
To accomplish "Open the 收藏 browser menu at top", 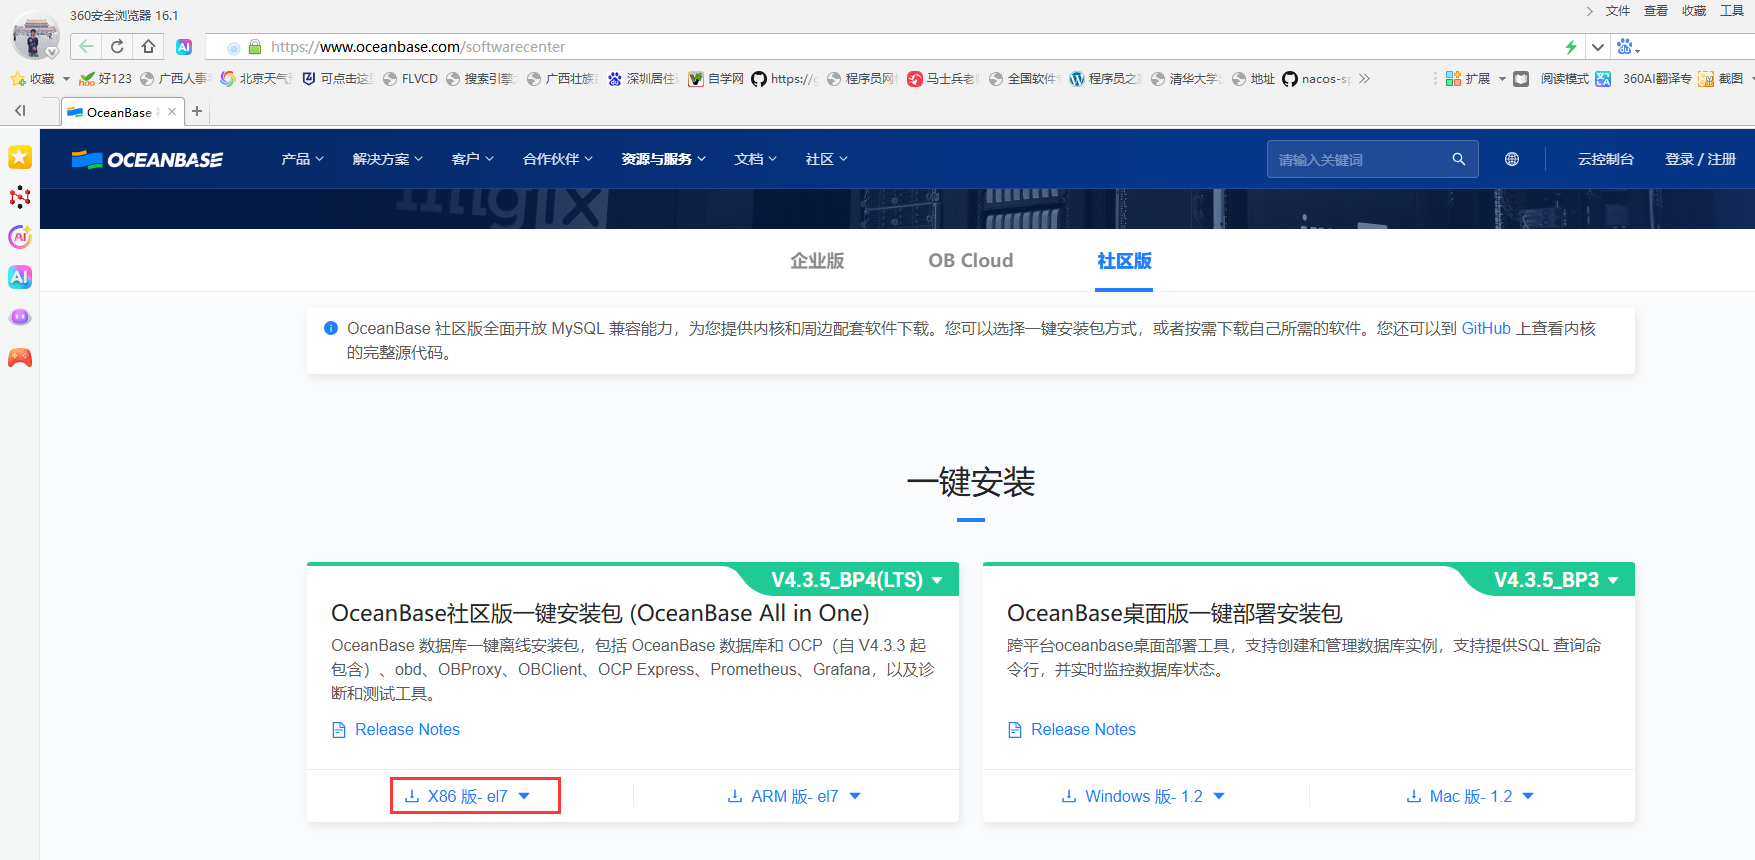I will coord(1693,11).
